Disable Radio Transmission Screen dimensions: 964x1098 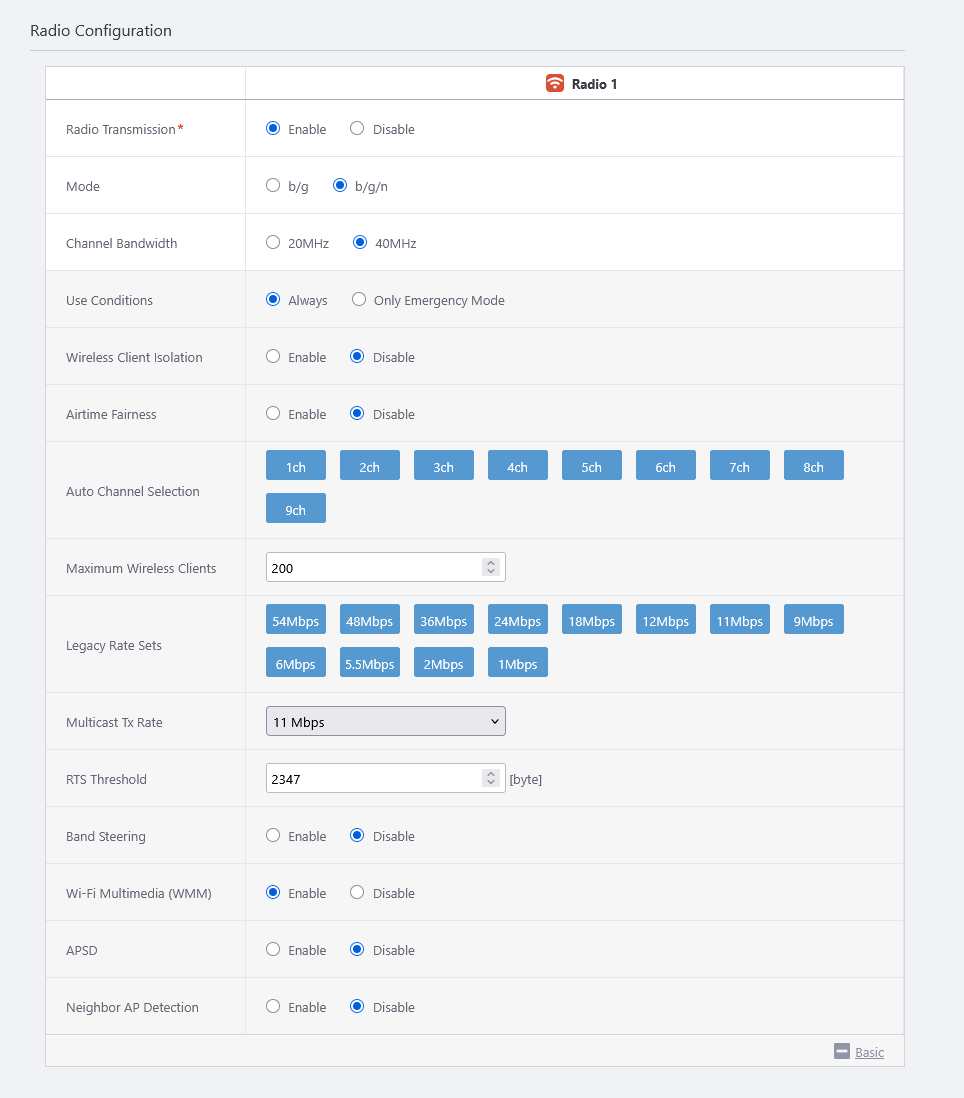[357, 129]
